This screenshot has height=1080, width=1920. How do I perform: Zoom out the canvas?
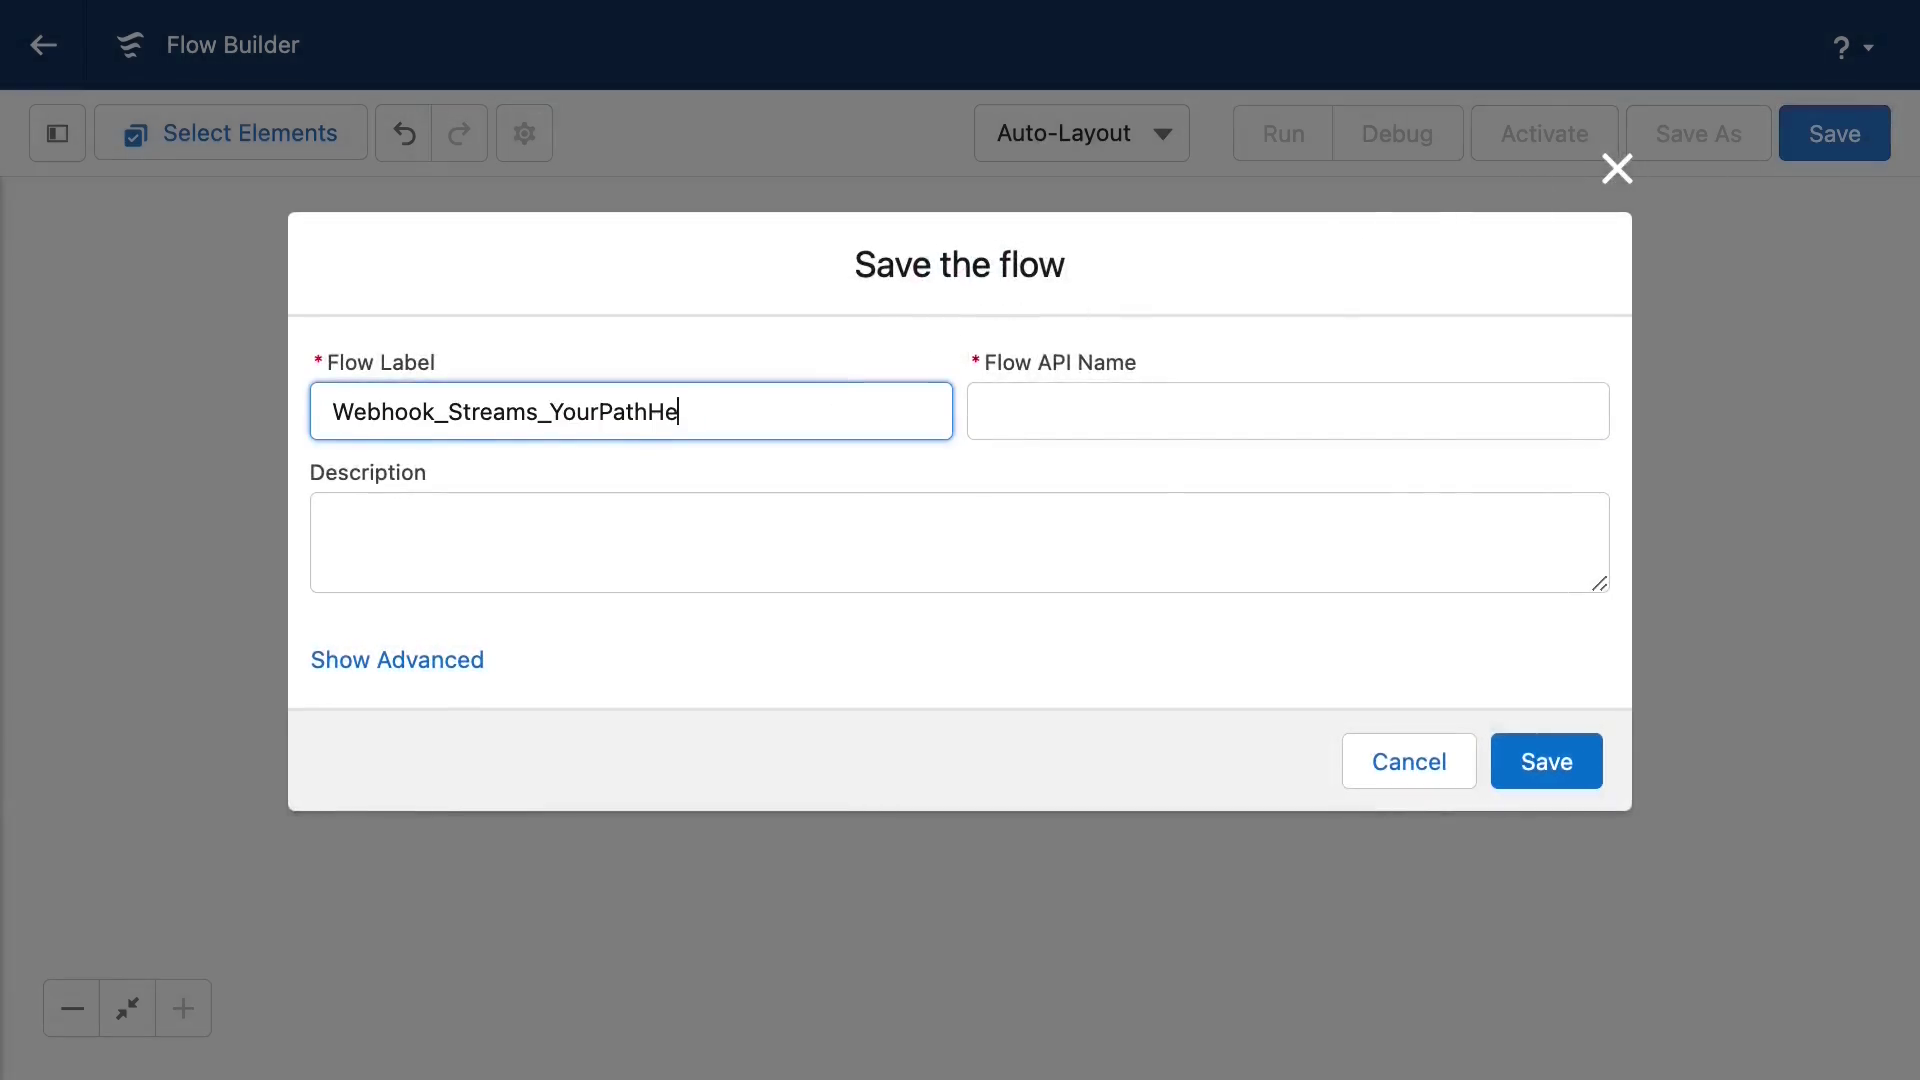[72, 1008]
